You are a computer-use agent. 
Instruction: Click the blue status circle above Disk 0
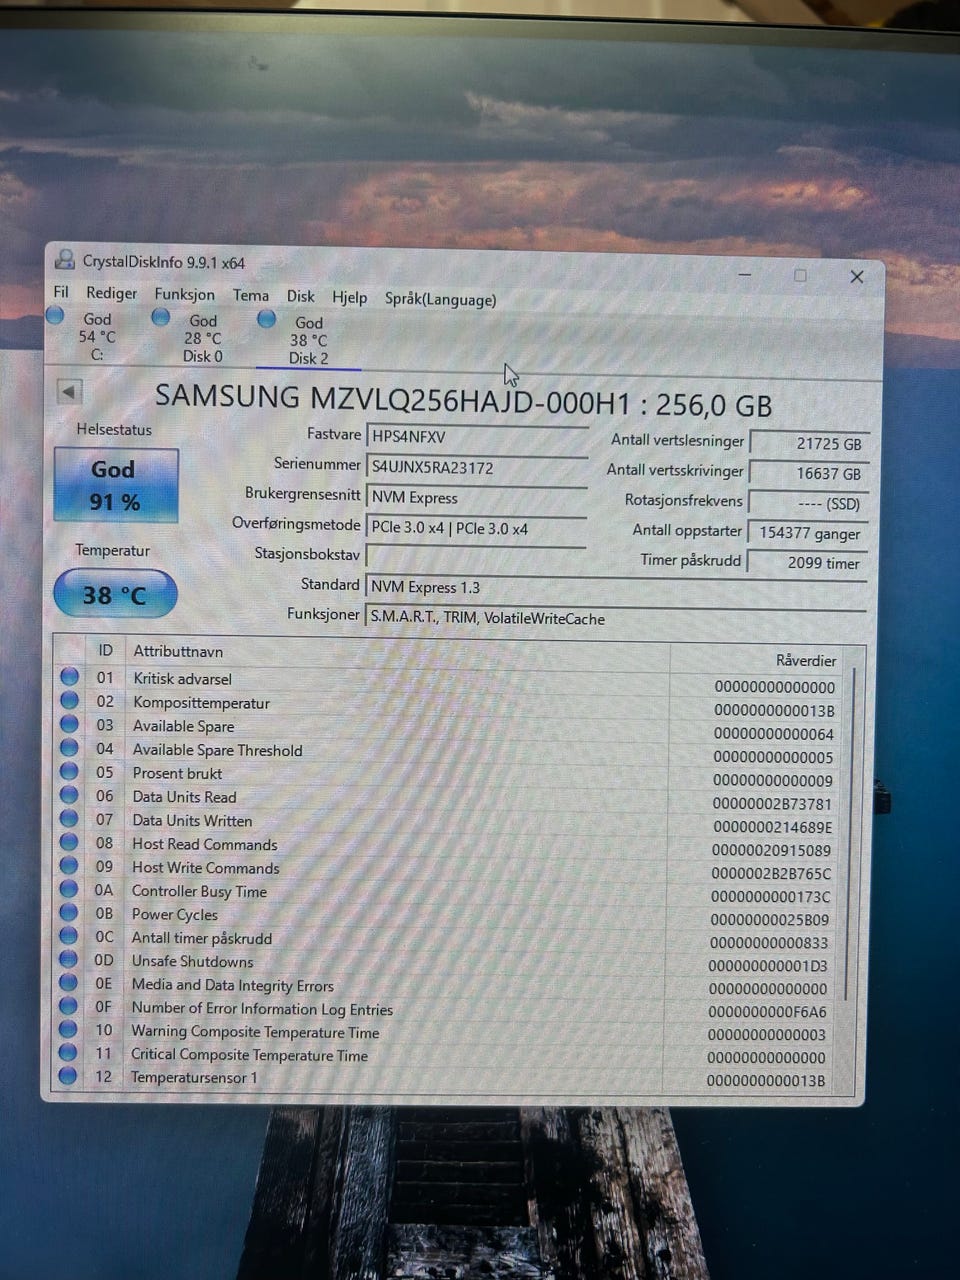tap(160, 317)
